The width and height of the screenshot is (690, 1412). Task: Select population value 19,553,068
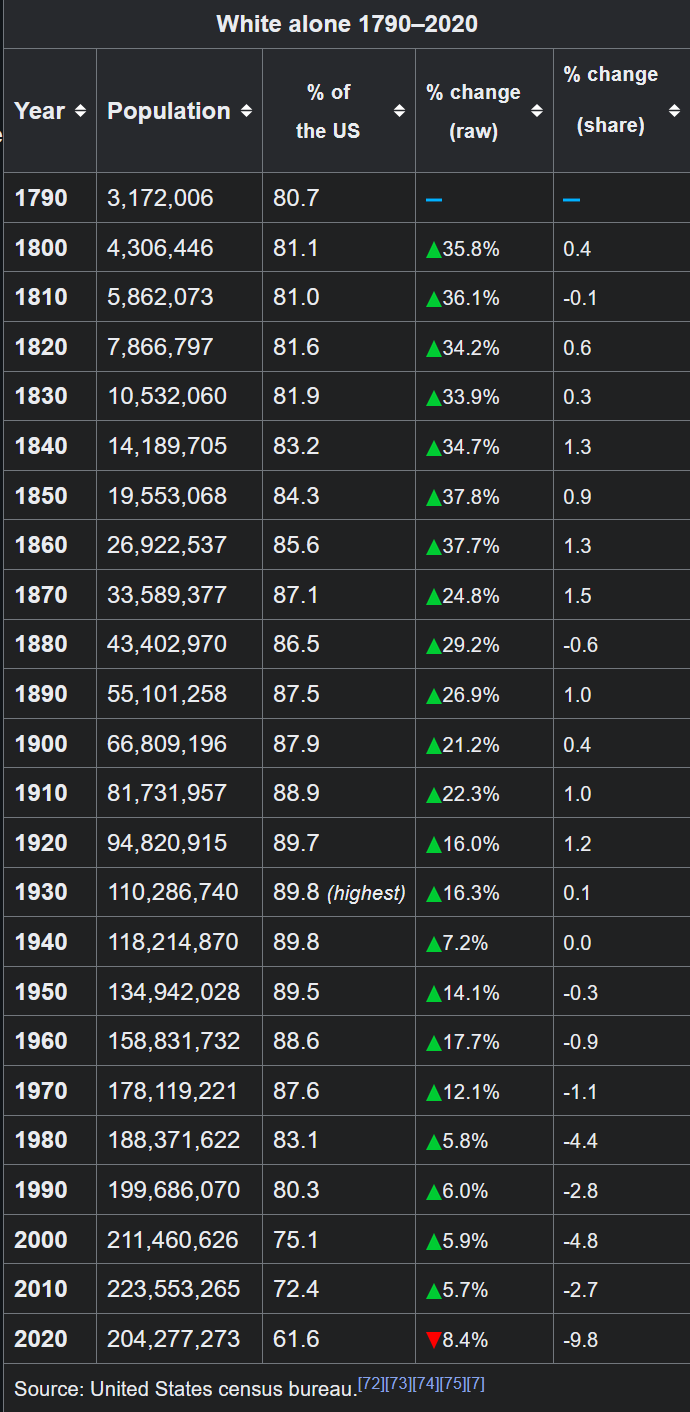167,496
